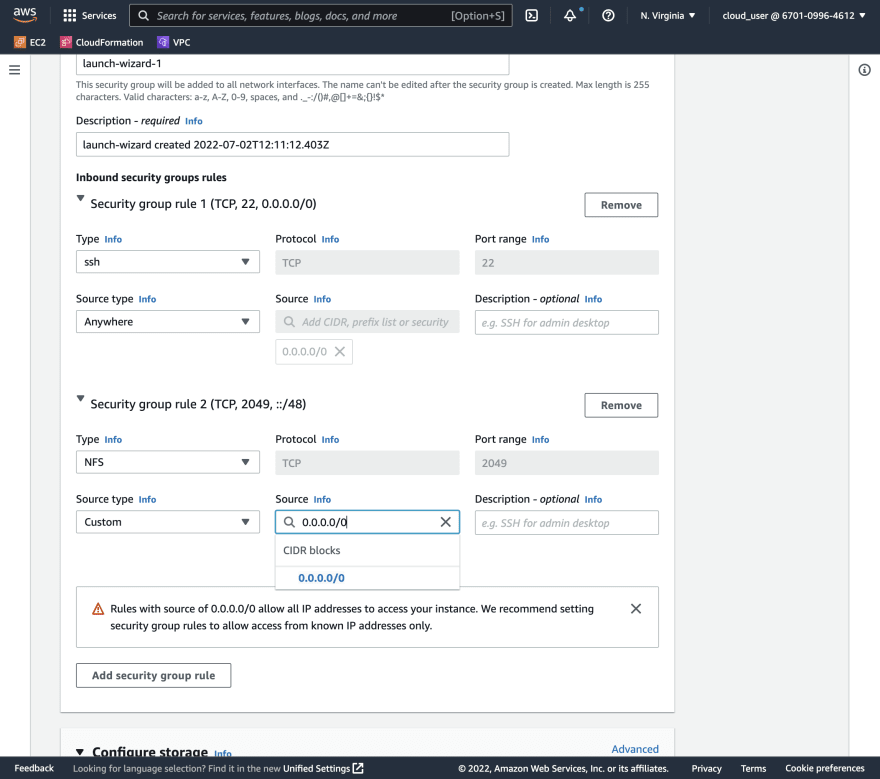This screenshot has height=779, width=880.
Task: Click the external link icon beside Unified Settings
Action: [358, 768]
